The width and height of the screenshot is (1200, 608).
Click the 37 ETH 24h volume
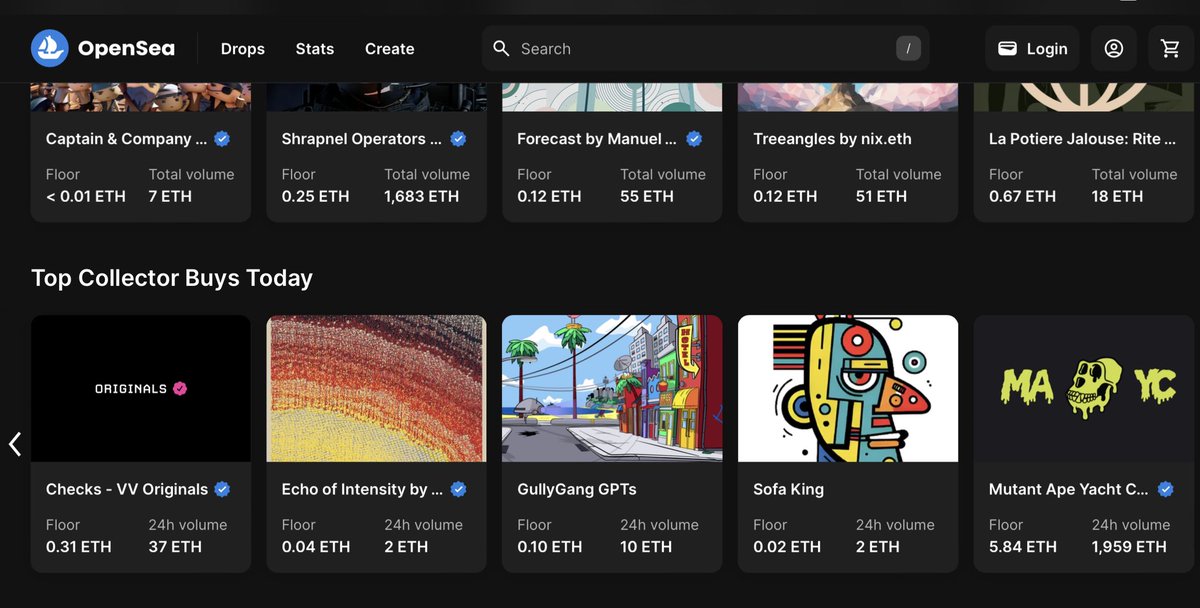(x=175, y=546)
